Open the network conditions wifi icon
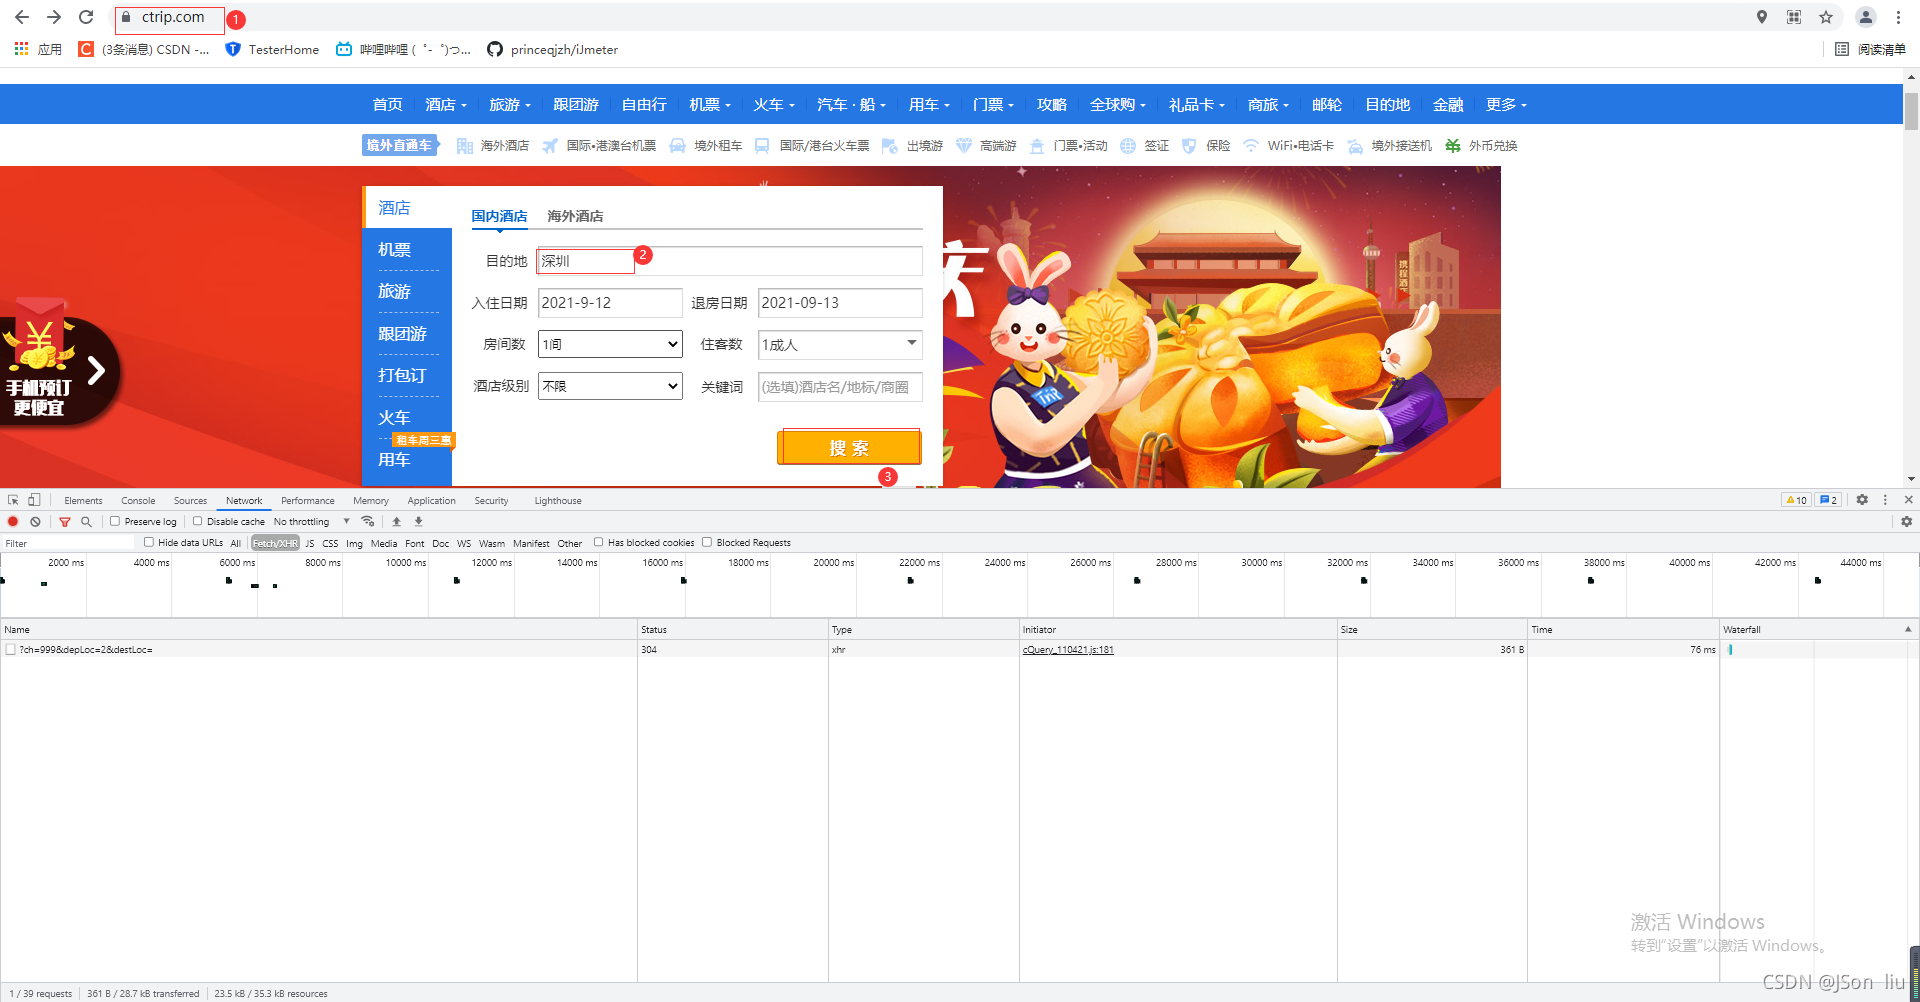The height and width of the screenshot is (1002, 1920). (x=368, y=521)
